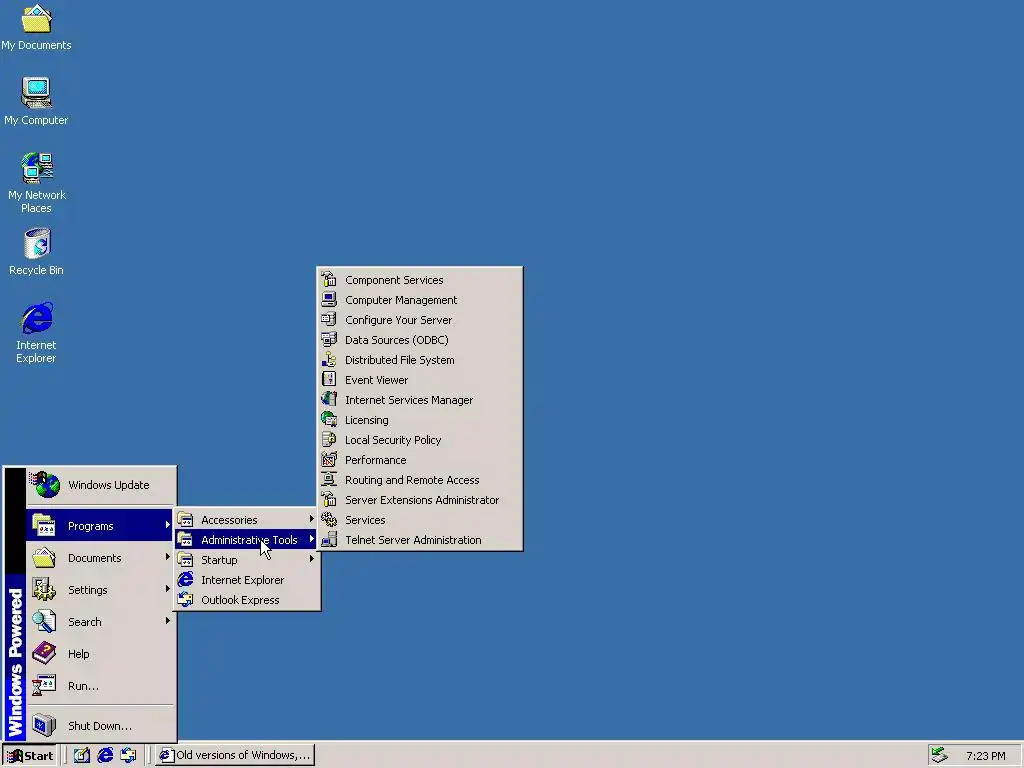1024x768 pixels.
Task: Select the Recycle Bin desktop icon
Action: (37, 251)
